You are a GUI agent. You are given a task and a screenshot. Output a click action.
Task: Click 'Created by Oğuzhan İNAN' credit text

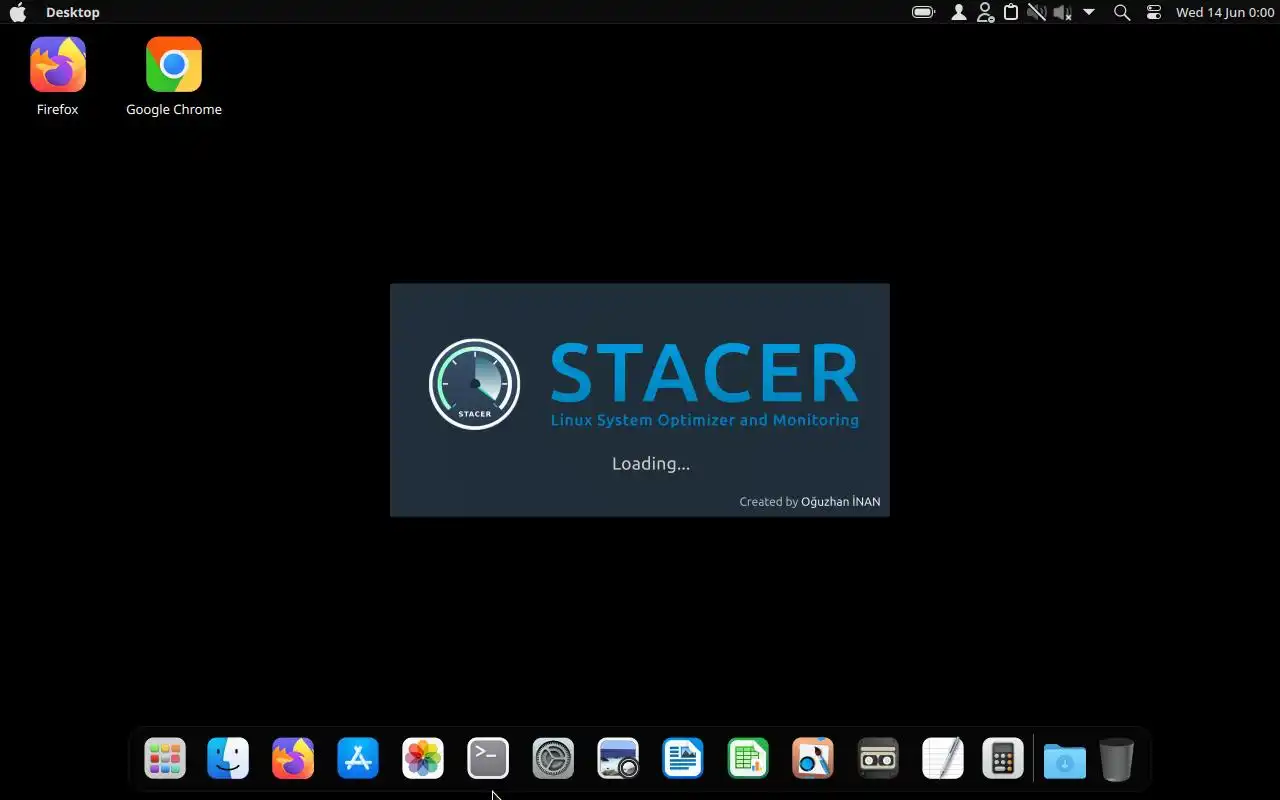coord(810,501)
